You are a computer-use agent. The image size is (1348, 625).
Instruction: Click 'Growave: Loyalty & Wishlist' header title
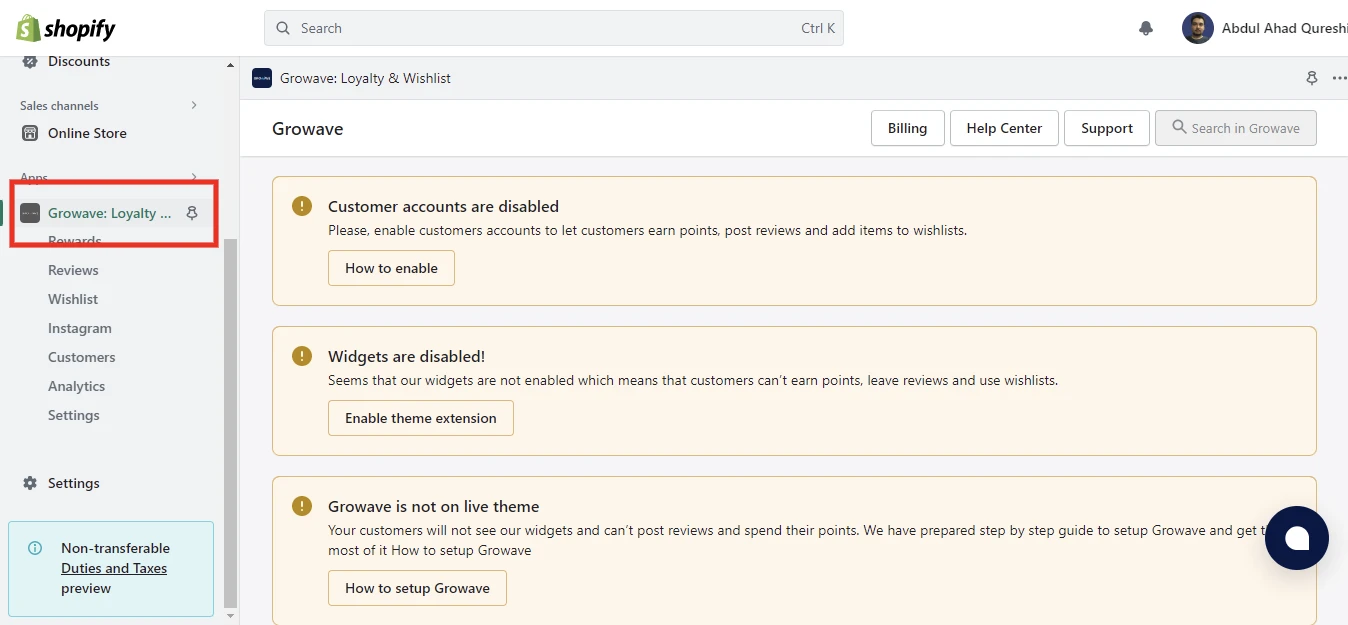[365, 78]
